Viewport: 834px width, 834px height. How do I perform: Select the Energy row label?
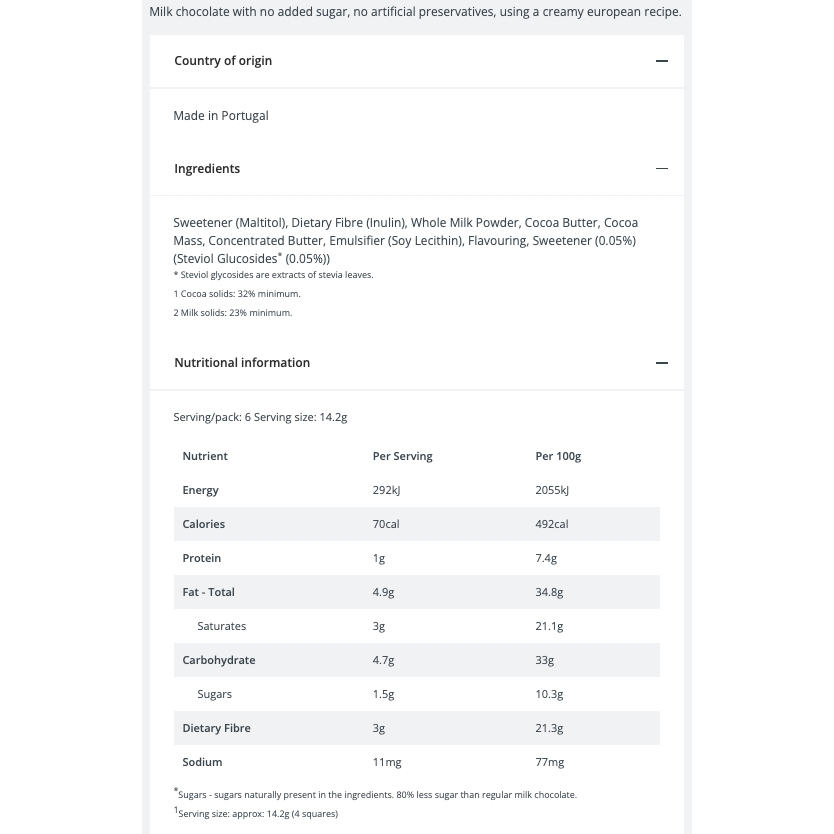(200, 490)
